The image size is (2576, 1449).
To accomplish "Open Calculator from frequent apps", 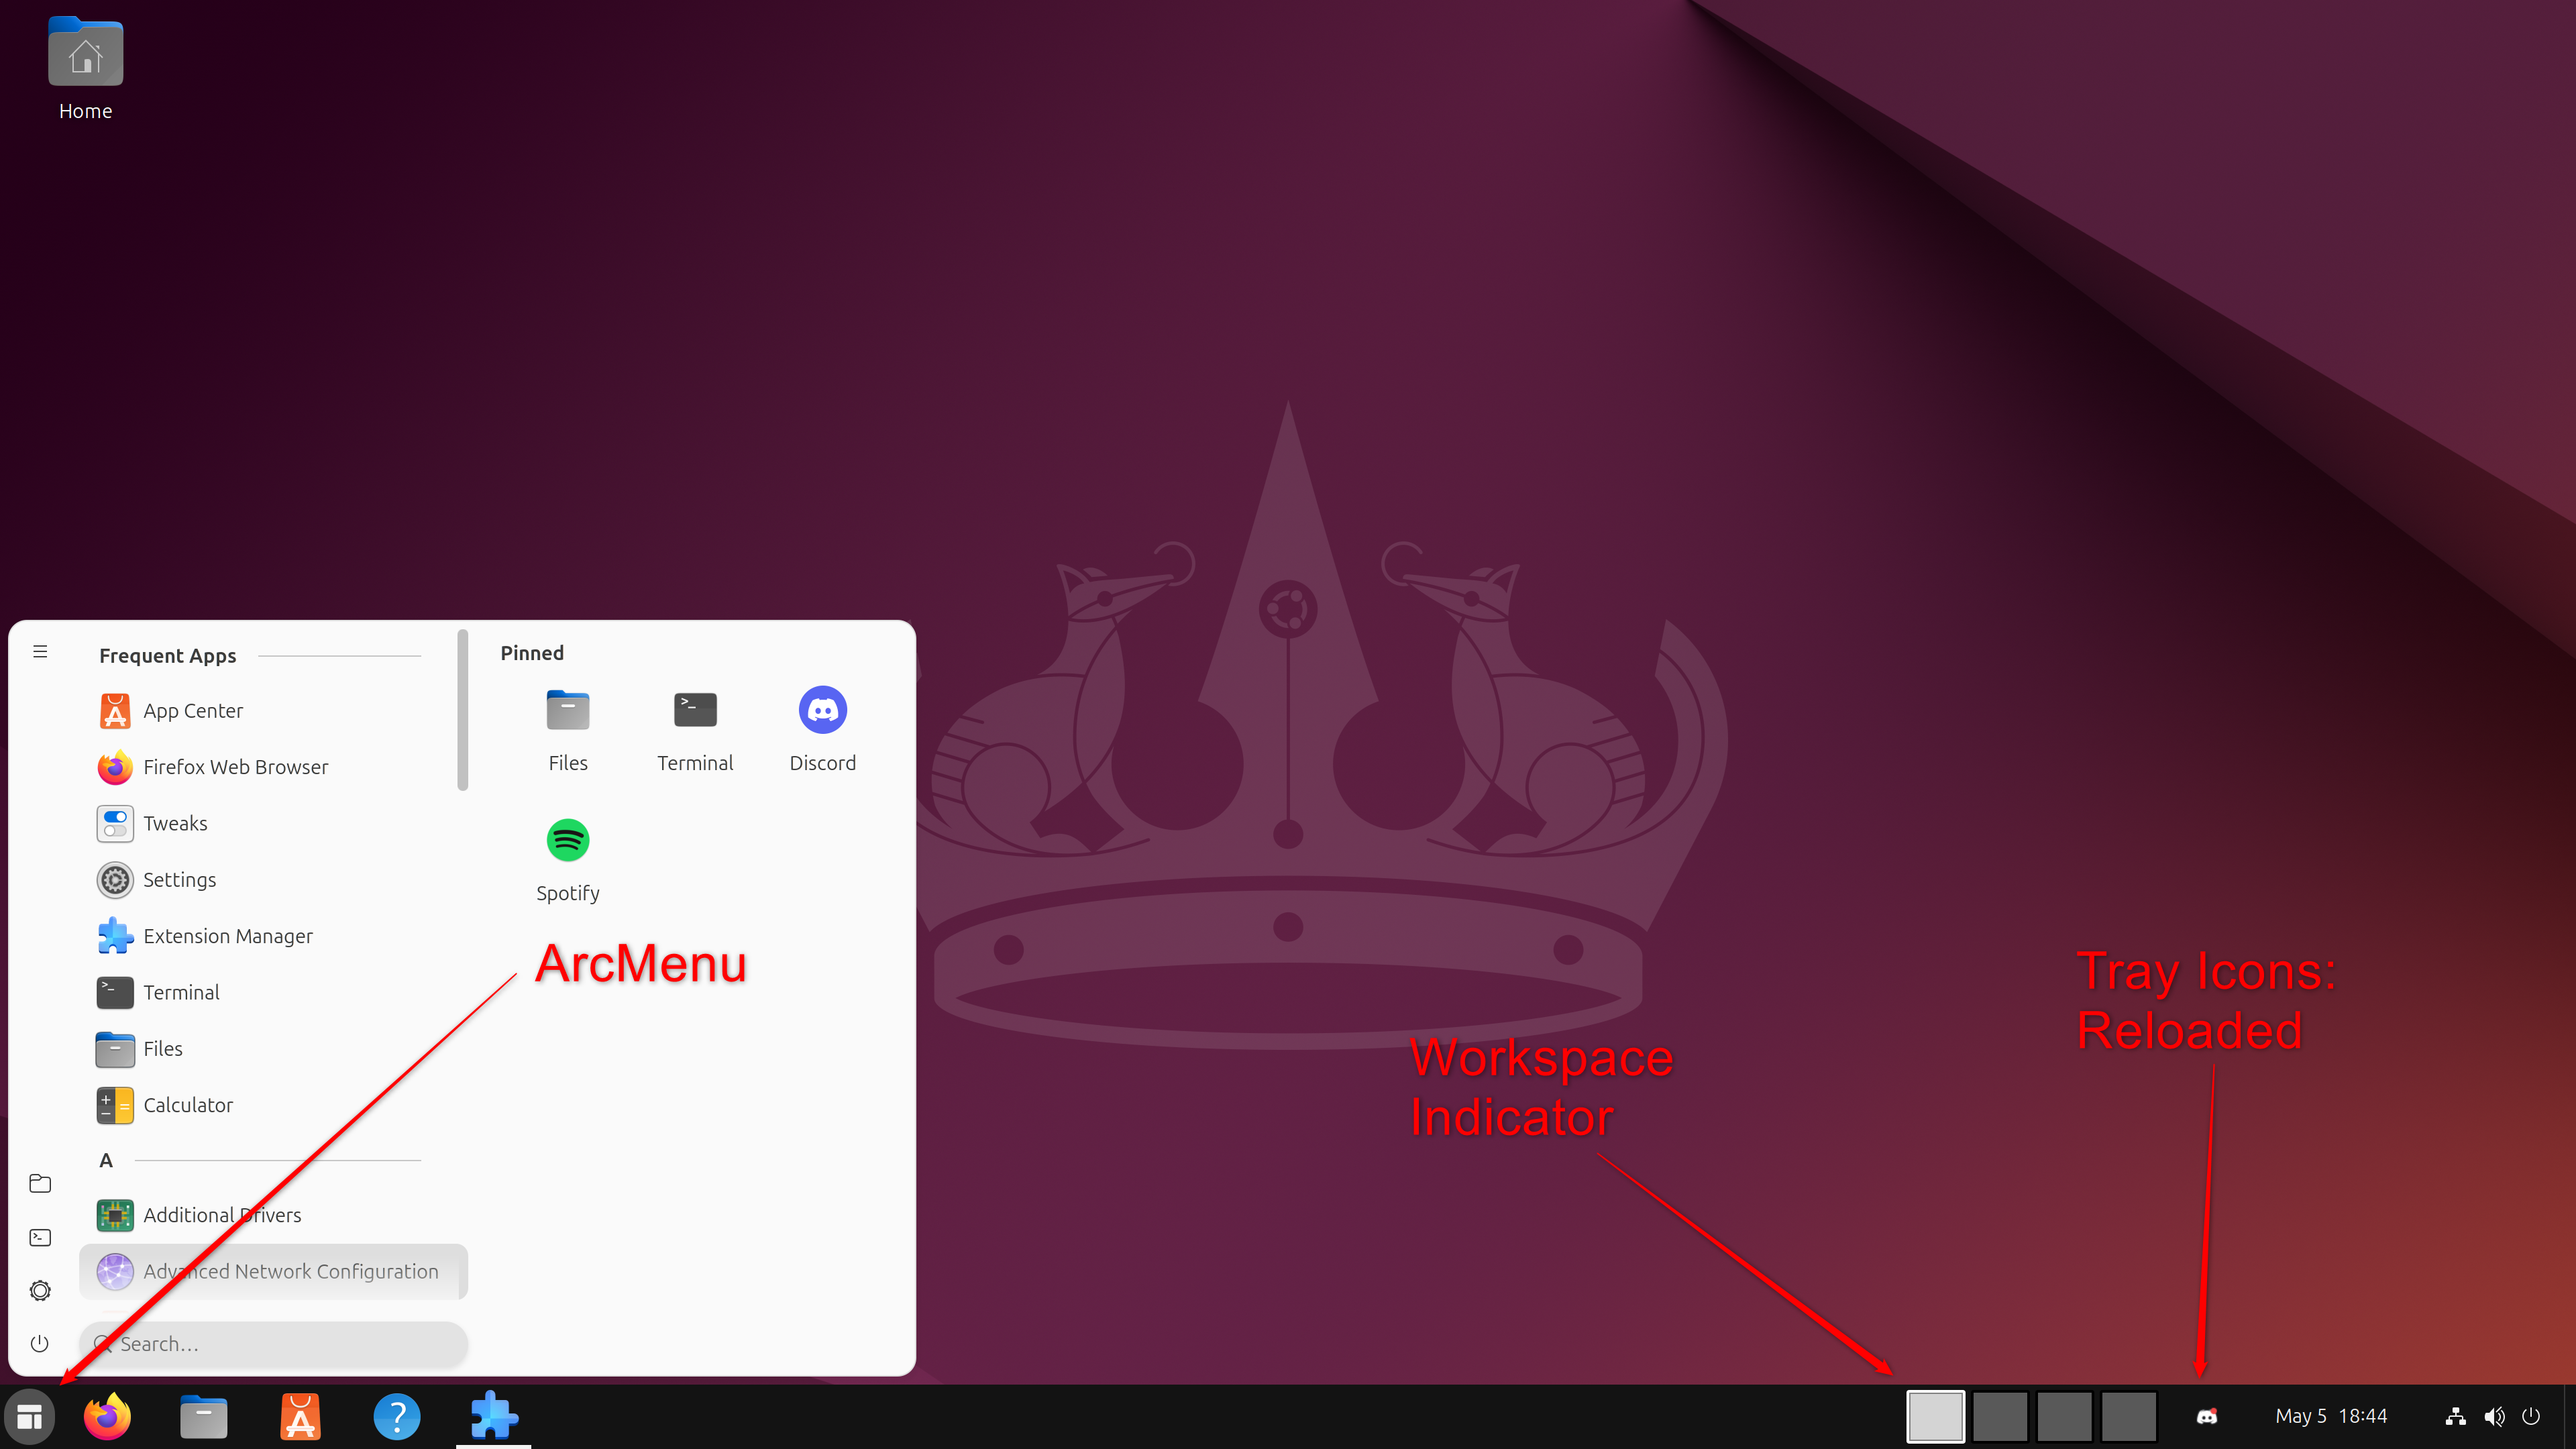I will 188,1104.
